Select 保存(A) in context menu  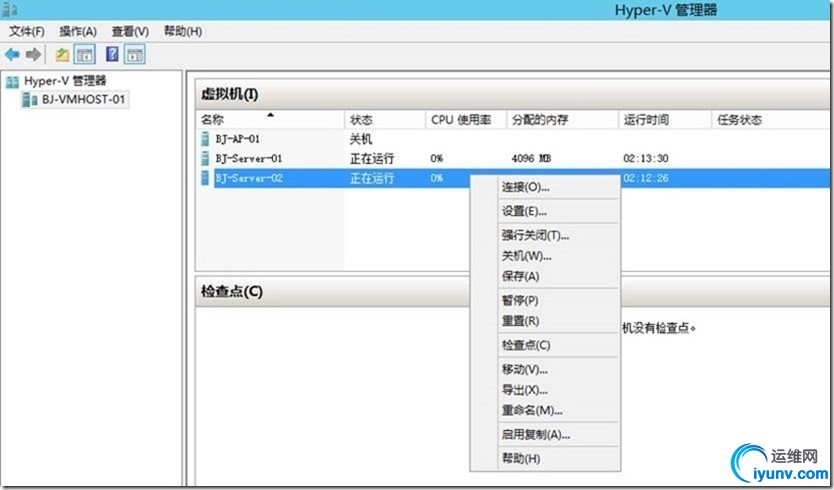click(x=546, y=277)
